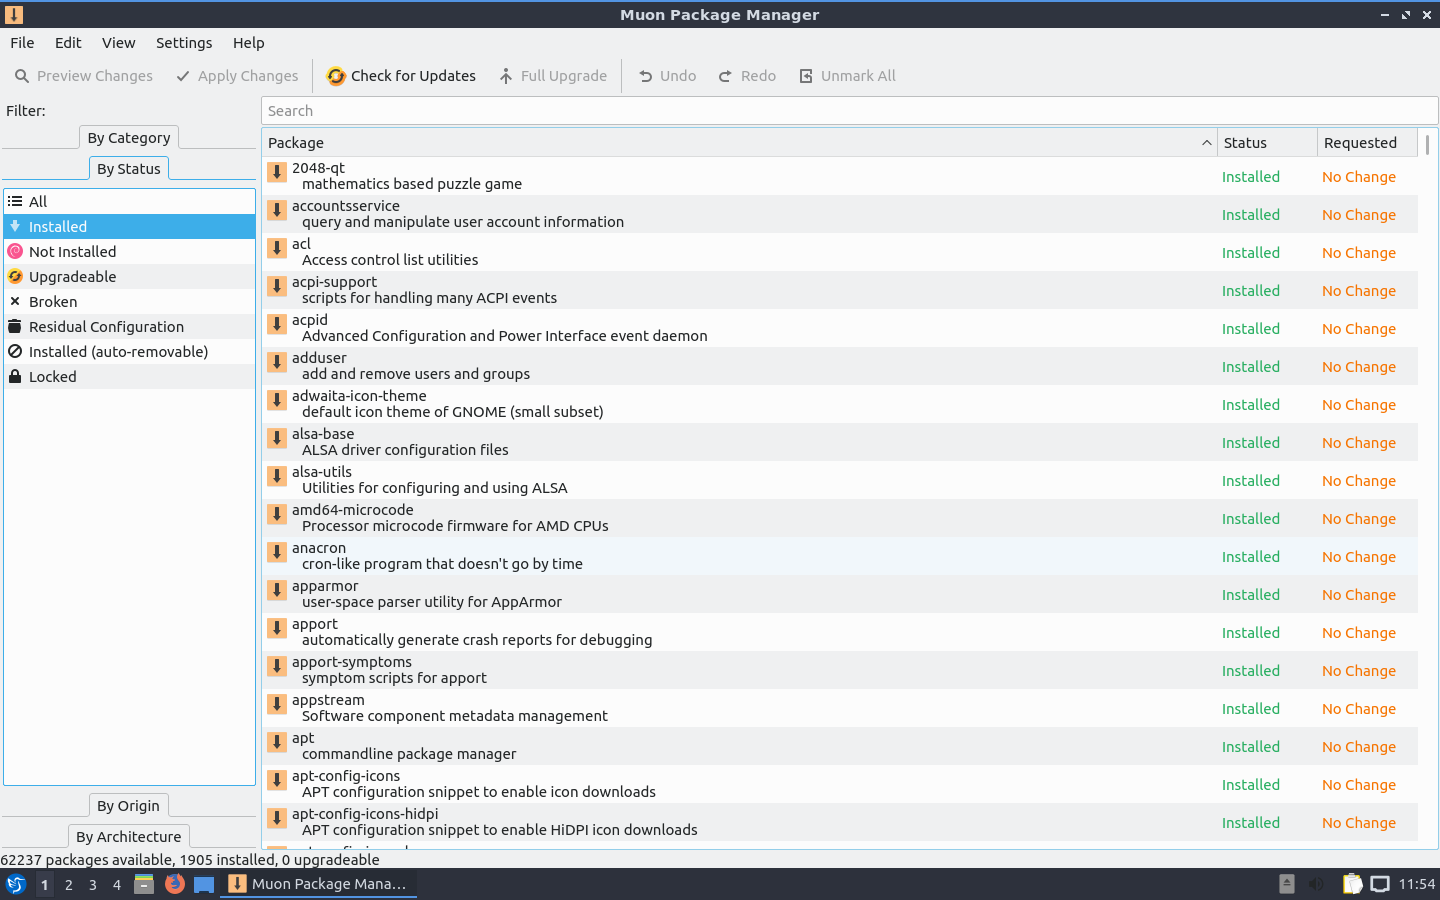Click the Preview Changes magnifier icon
Image resolution: width=1440 pixels, height=900 pixels.
click(x=22, y=76)
